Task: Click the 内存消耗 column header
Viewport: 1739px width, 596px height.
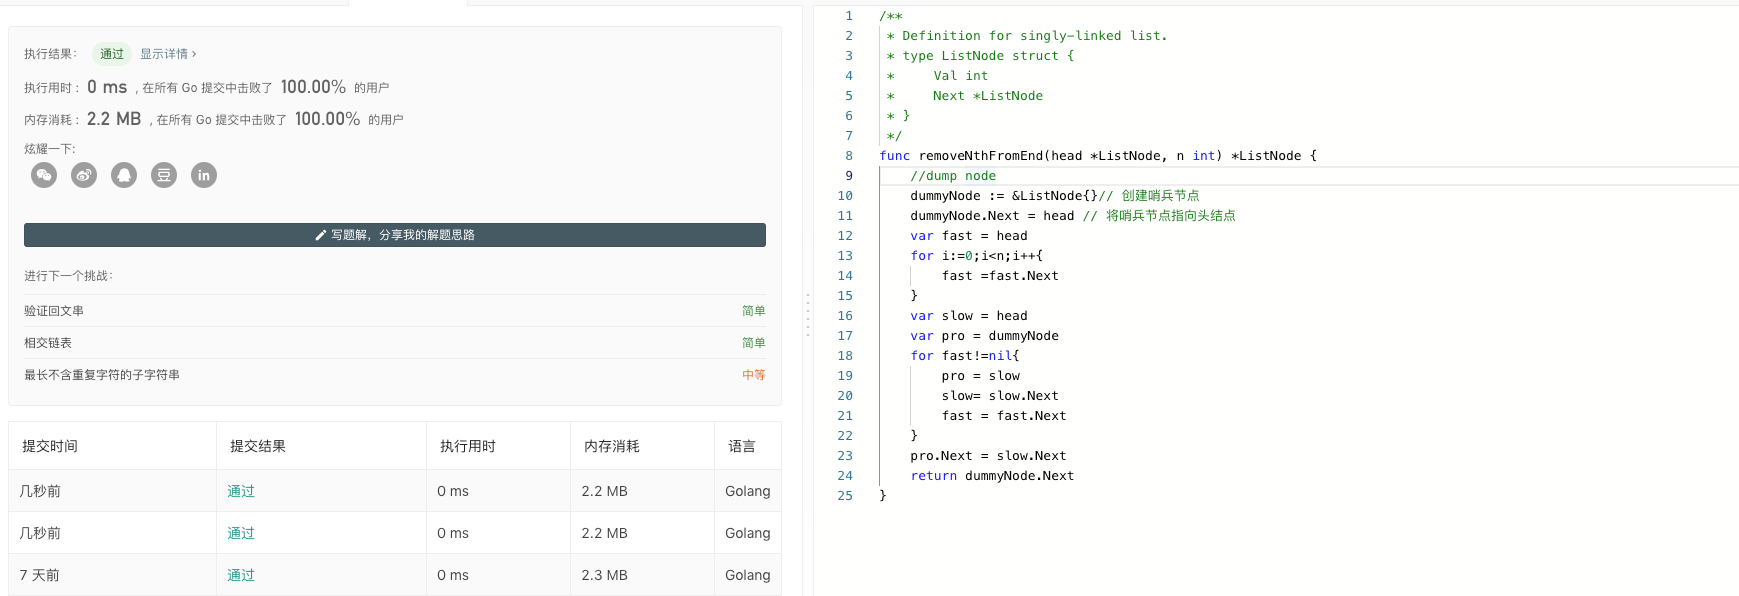Action: 611,446
